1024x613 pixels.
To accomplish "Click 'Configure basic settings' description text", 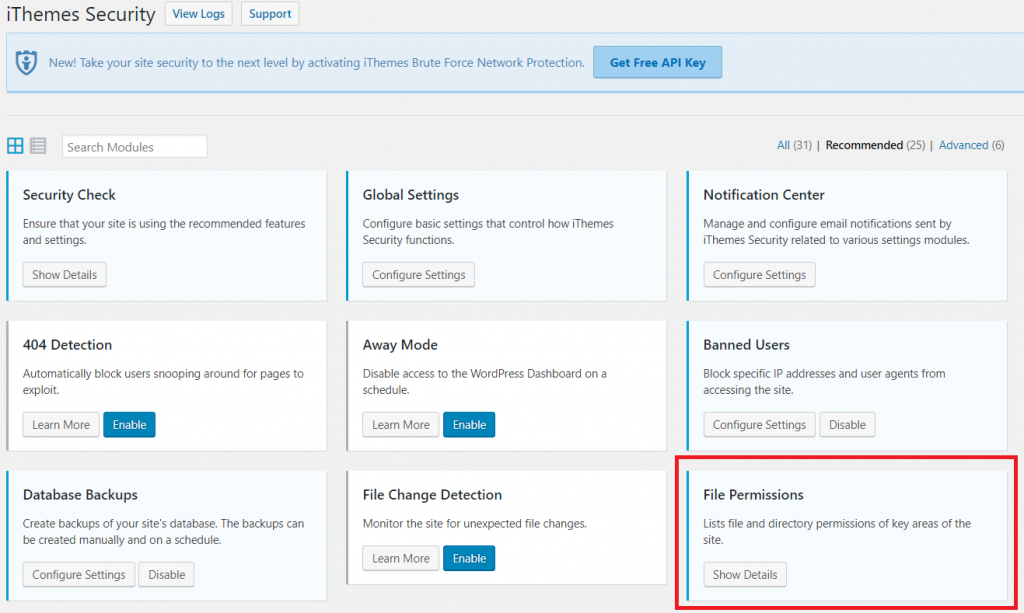I will [x=488, y=232].
